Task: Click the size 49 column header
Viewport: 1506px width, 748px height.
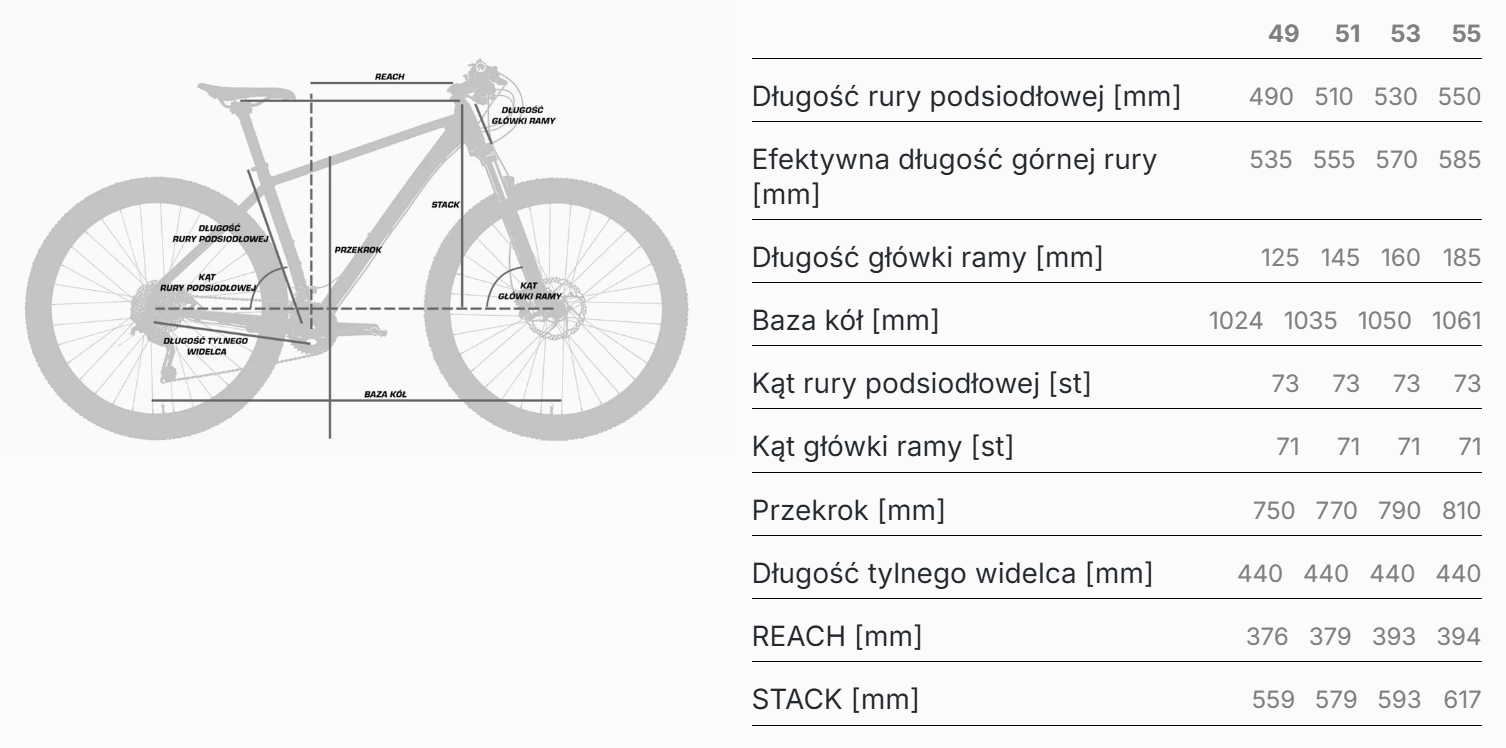Action: [x=1283, y=34]
